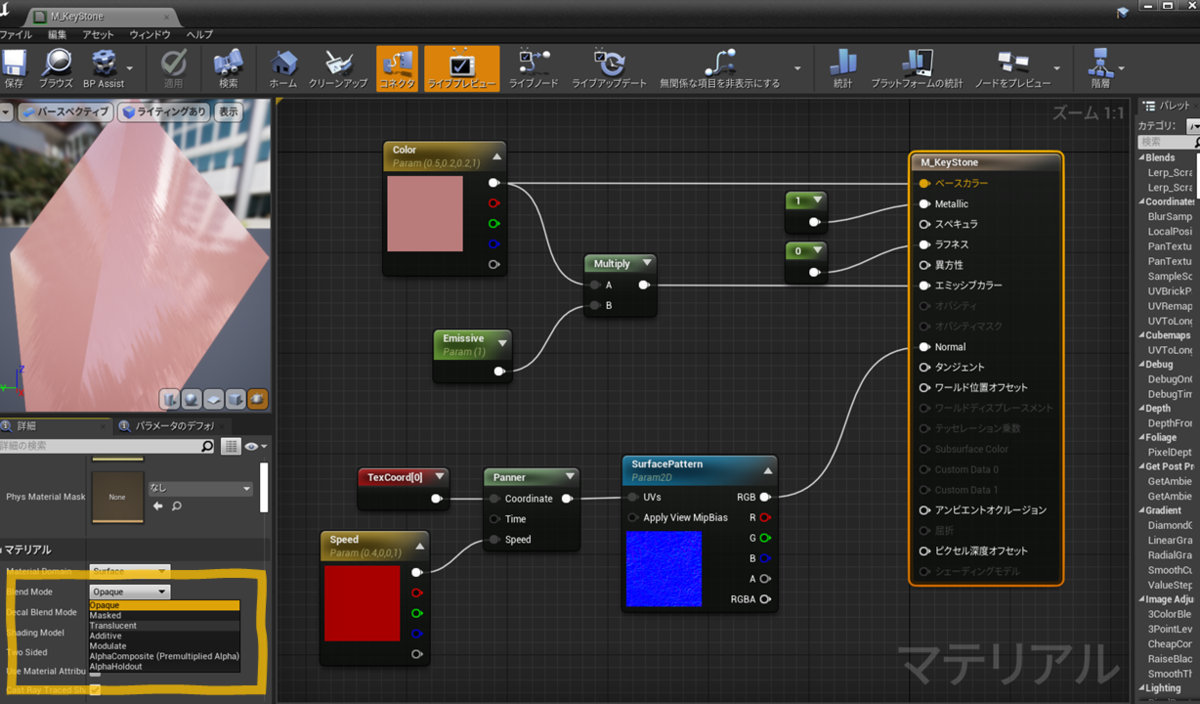Switch preview mesh to plane shape

[214, 399]
